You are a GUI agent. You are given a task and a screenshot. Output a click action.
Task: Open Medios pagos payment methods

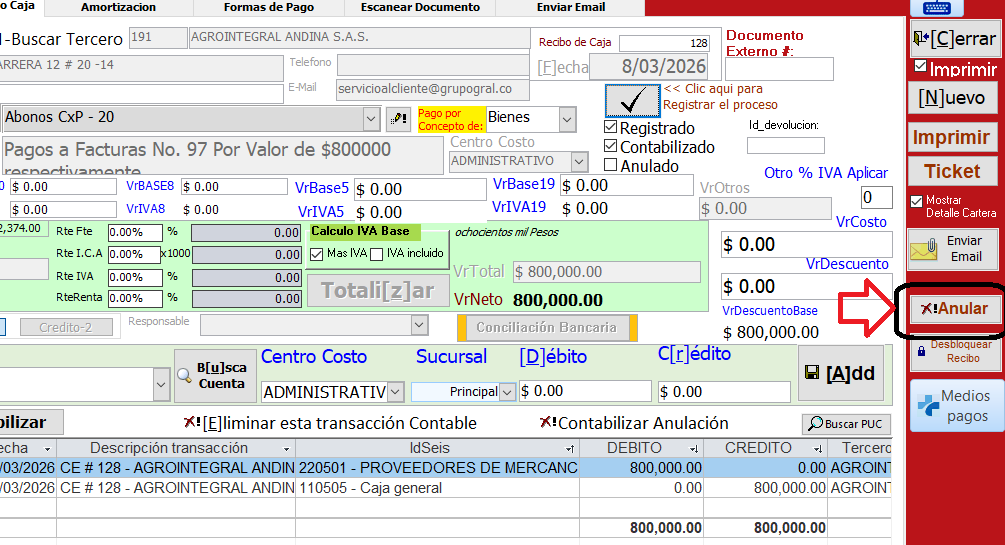point(954,405)
